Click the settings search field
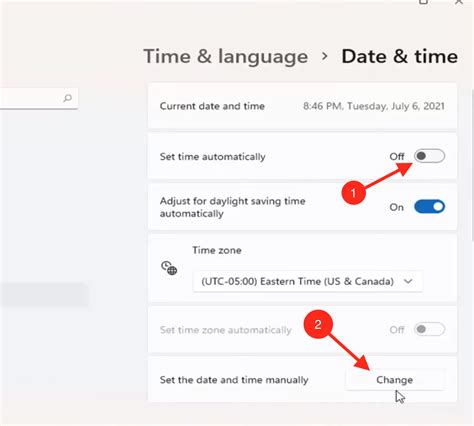474x426 pixels. click(x=38, y=98)
